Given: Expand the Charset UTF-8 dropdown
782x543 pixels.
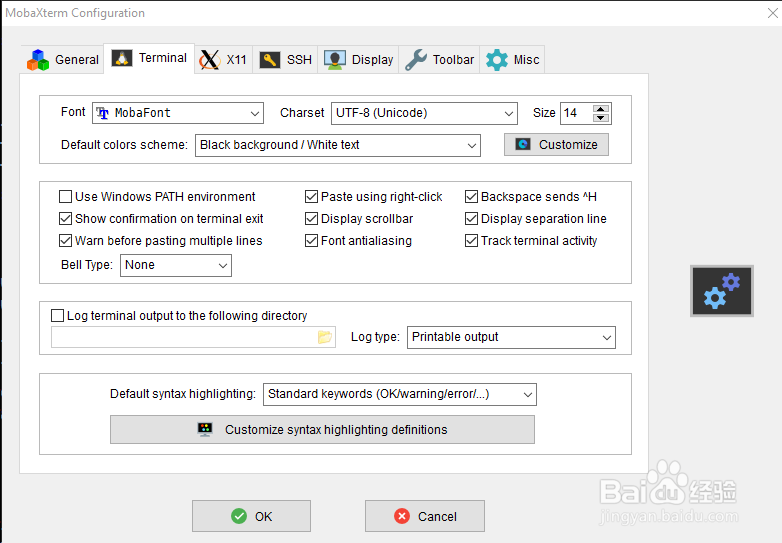Looking at the screenshot, I should point(424,113).
